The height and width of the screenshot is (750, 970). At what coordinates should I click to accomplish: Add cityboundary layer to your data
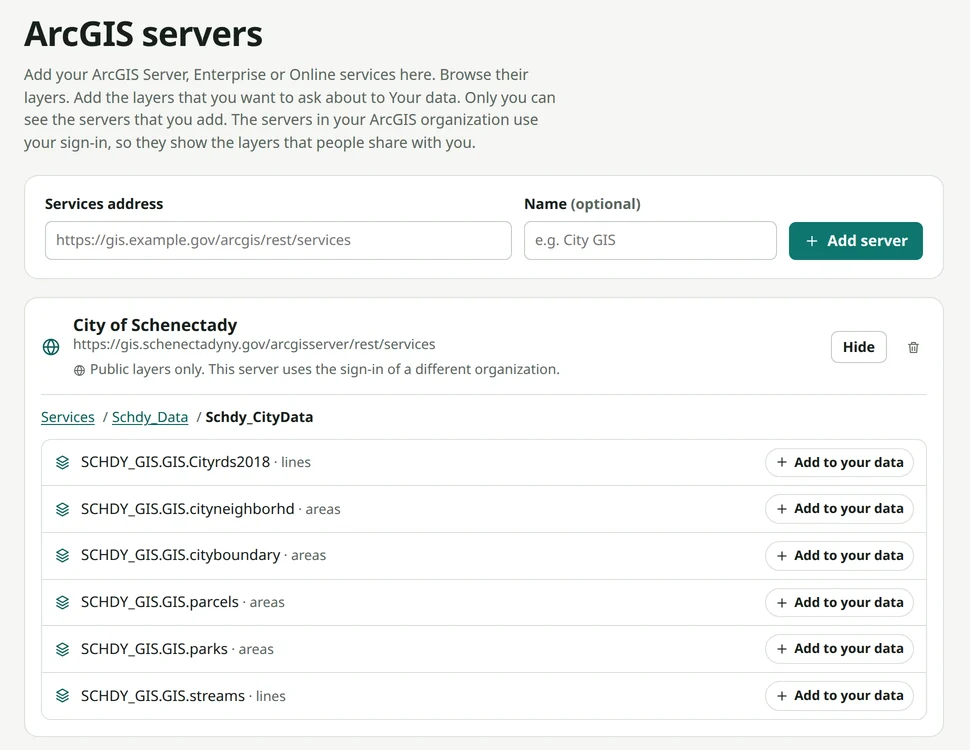839,556
